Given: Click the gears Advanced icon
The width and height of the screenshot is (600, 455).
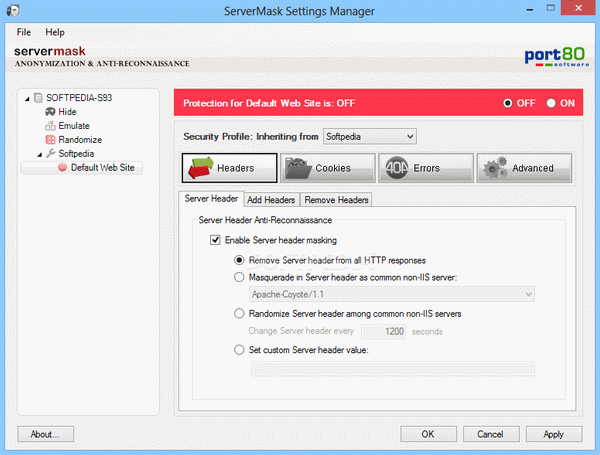Looking at the screenshot, I should click(495, 168).
